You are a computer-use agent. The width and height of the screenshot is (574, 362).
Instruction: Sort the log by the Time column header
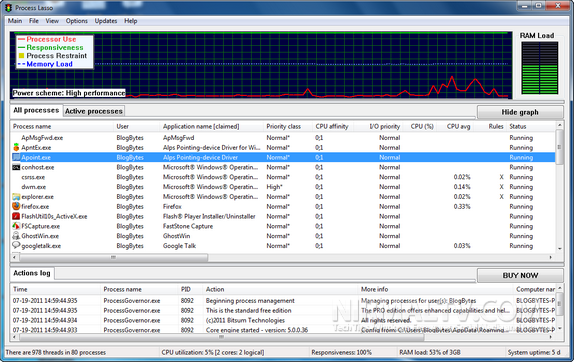click(20, 289)
